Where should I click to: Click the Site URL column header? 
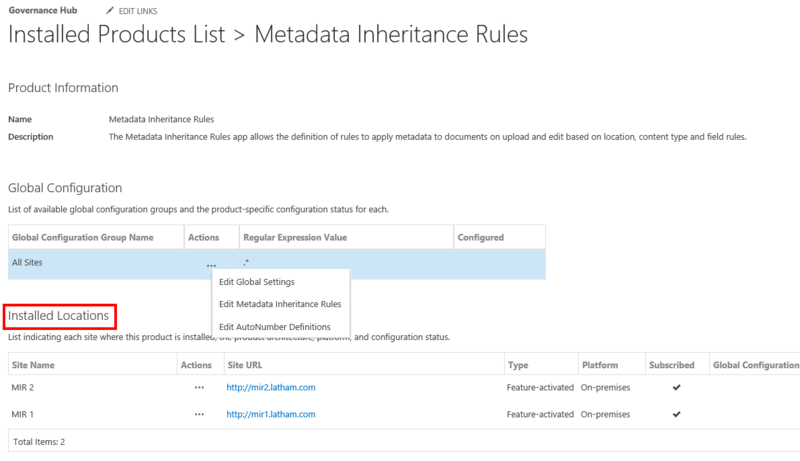247,365
